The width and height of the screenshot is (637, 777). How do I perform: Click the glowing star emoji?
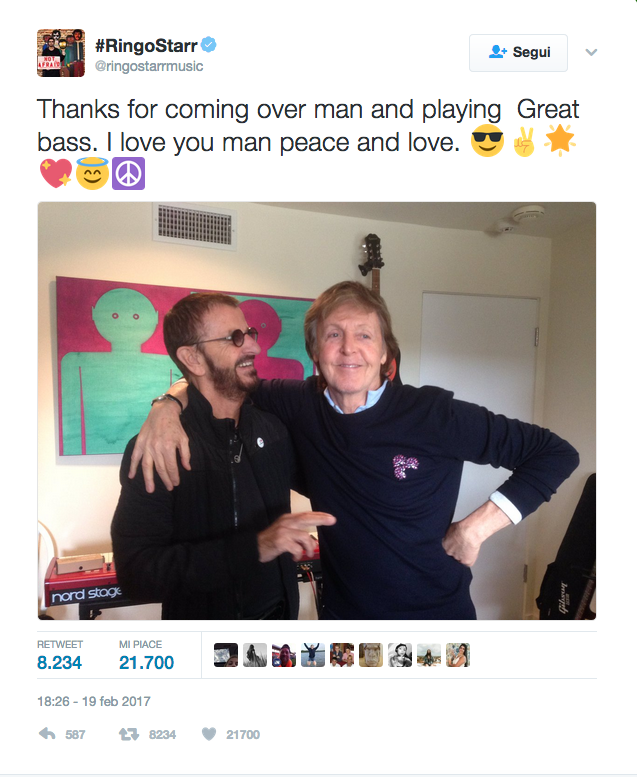pyautogui.click(x=560, y=140)
